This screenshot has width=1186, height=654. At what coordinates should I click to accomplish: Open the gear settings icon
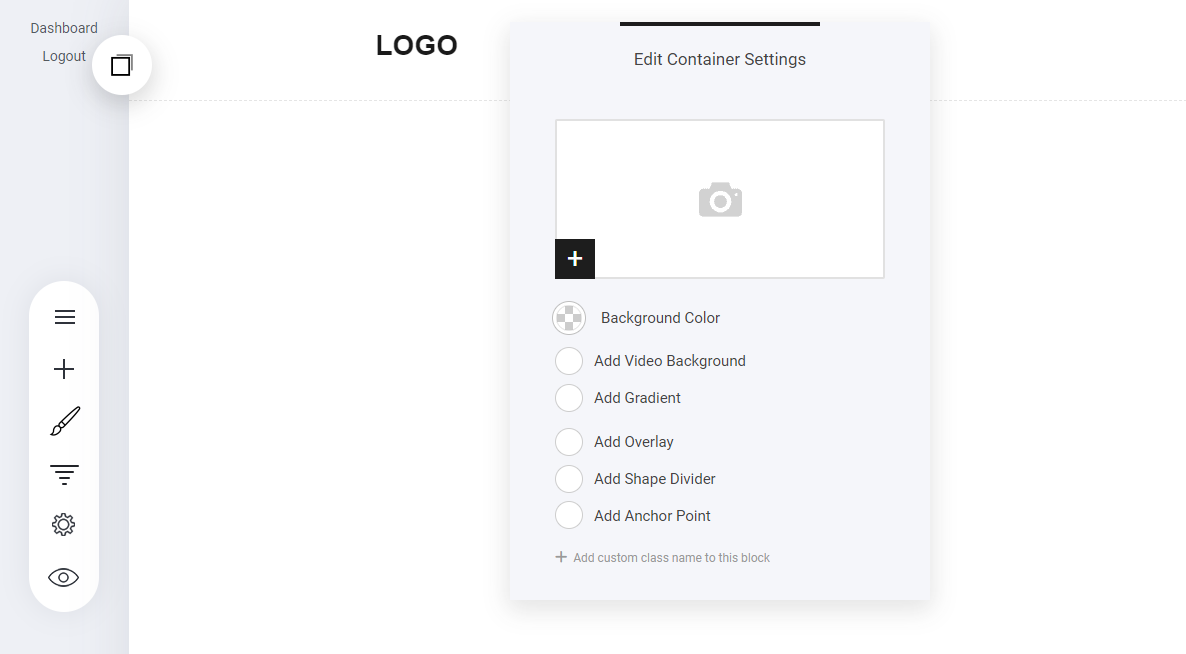click(x=64, y=525)
